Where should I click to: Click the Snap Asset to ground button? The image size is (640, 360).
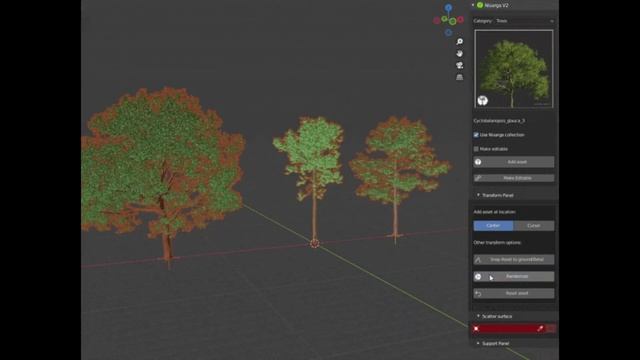tap(514, 260)
